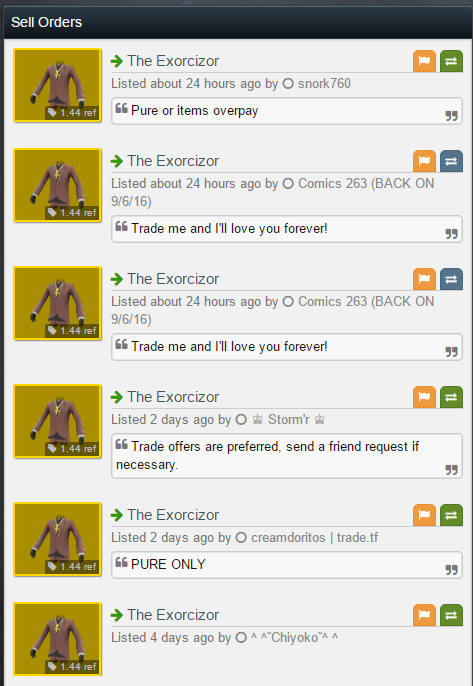Send trade offer to Chiyoko via green button
This screenshot has height=686, width=473.
(451, 615)
